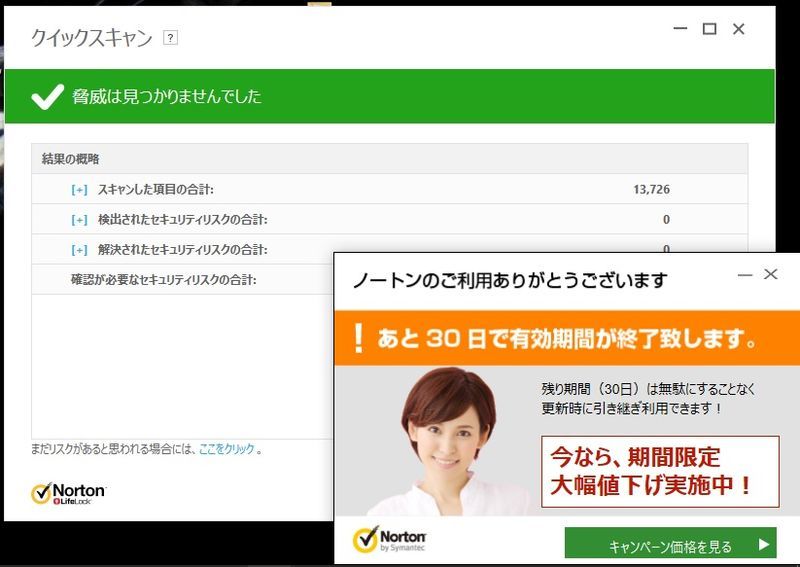Click the キャンペーン価格を見る button
Viewport: 800px width, 567px height.
(670, 544)
